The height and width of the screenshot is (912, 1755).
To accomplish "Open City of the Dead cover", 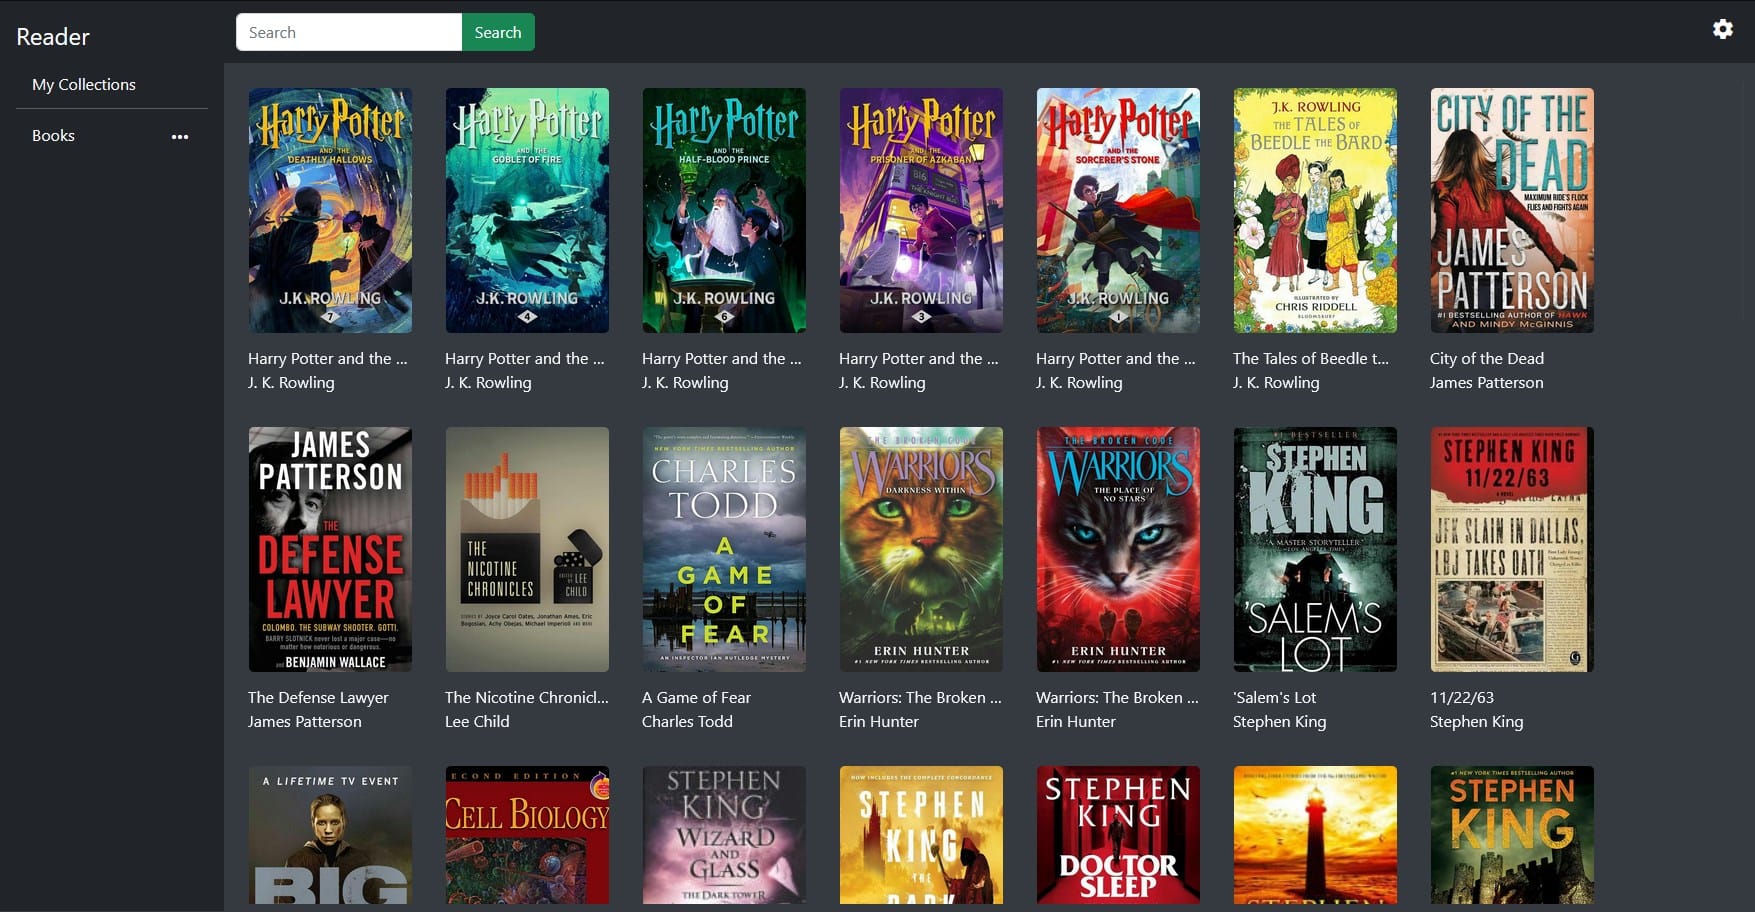I will 1512,210.
